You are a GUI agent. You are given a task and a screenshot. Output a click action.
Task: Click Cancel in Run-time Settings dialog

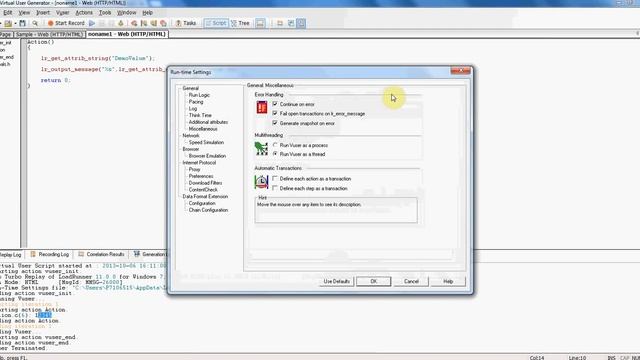pos(411,281)
